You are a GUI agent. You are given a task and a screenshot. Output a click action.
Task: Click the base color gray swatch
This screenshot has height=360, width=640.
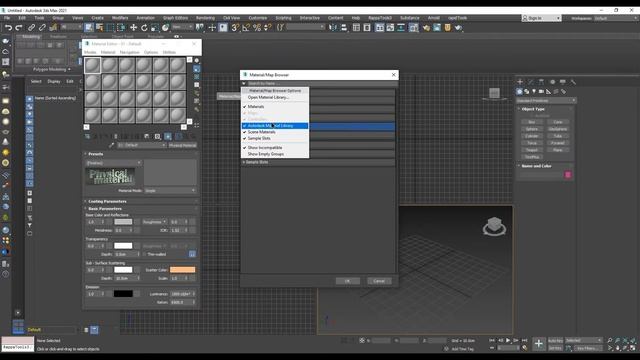click(x=123, y=222)
